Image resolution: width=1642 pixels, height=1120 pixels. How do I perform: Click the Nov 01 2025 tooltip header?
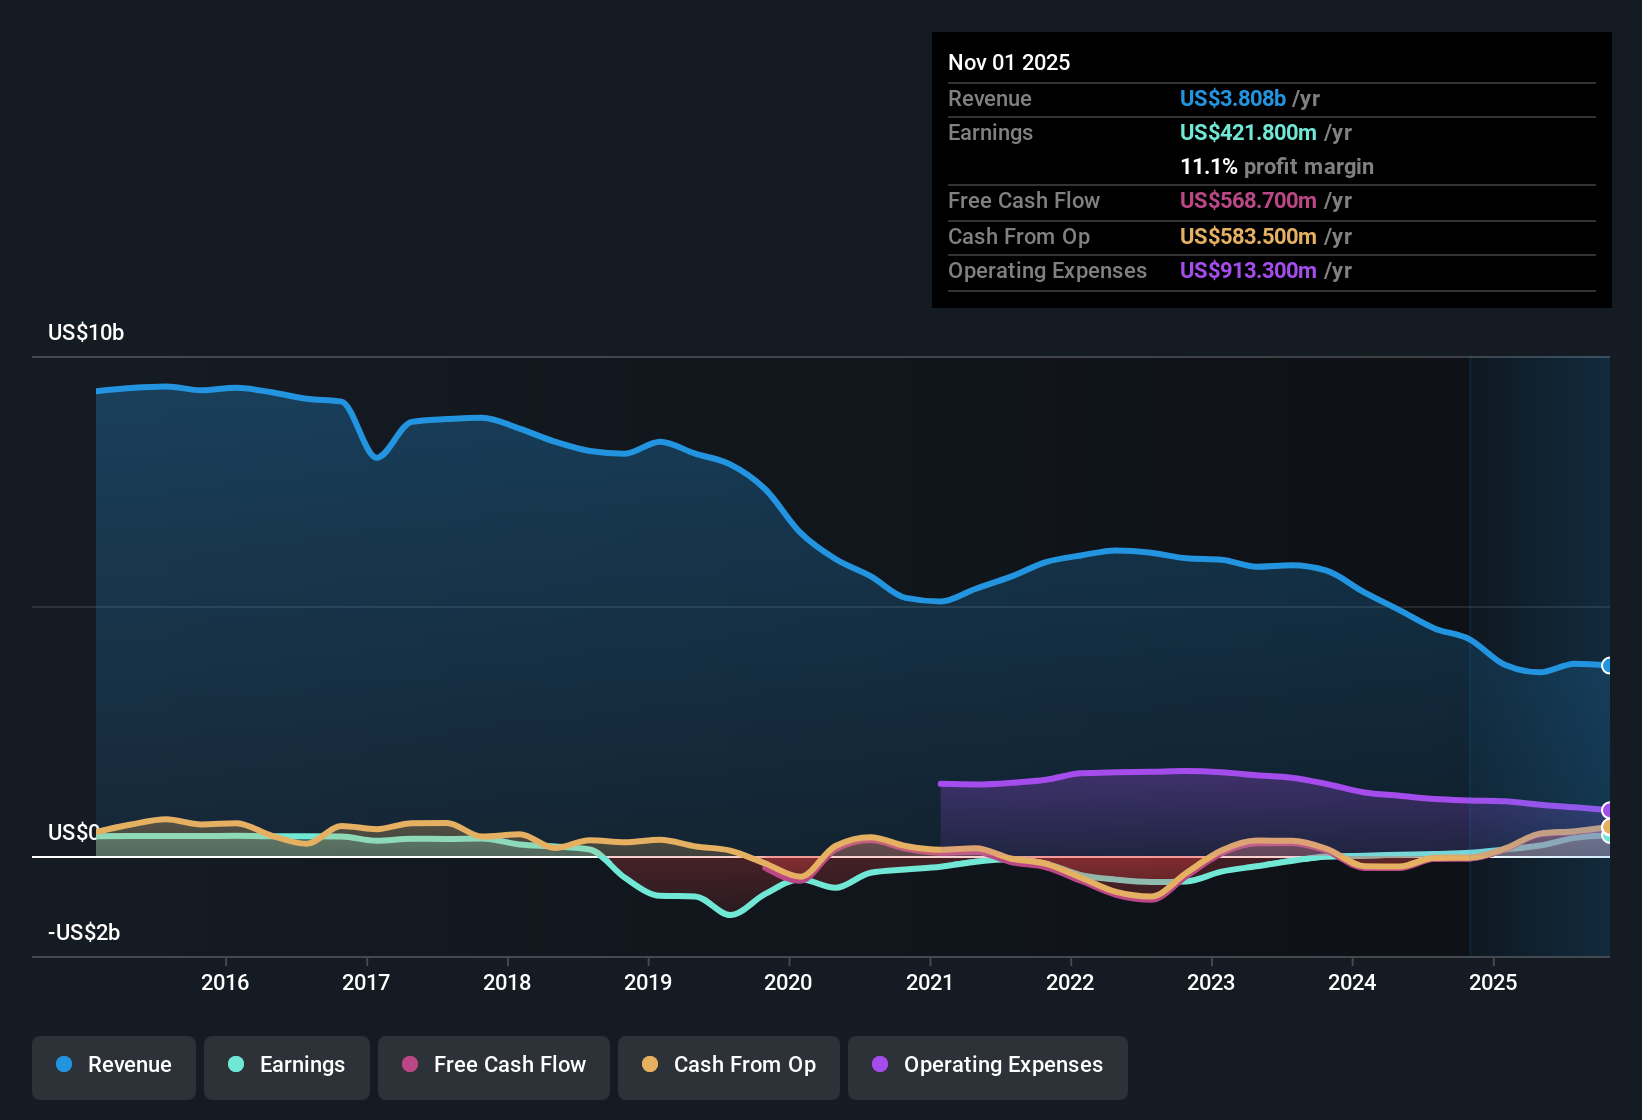(1009, 62)
